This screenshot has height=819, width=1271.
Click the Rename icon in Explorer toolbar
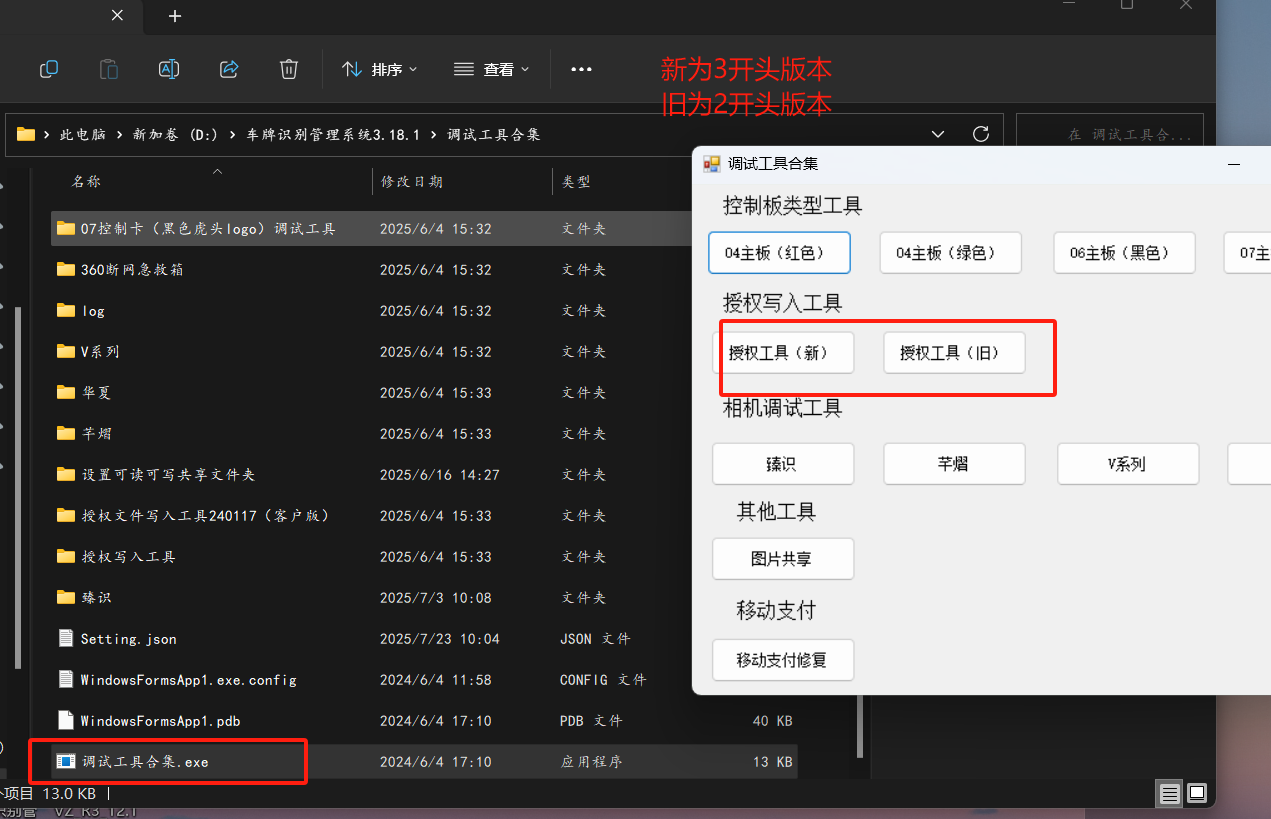(168, 69)
